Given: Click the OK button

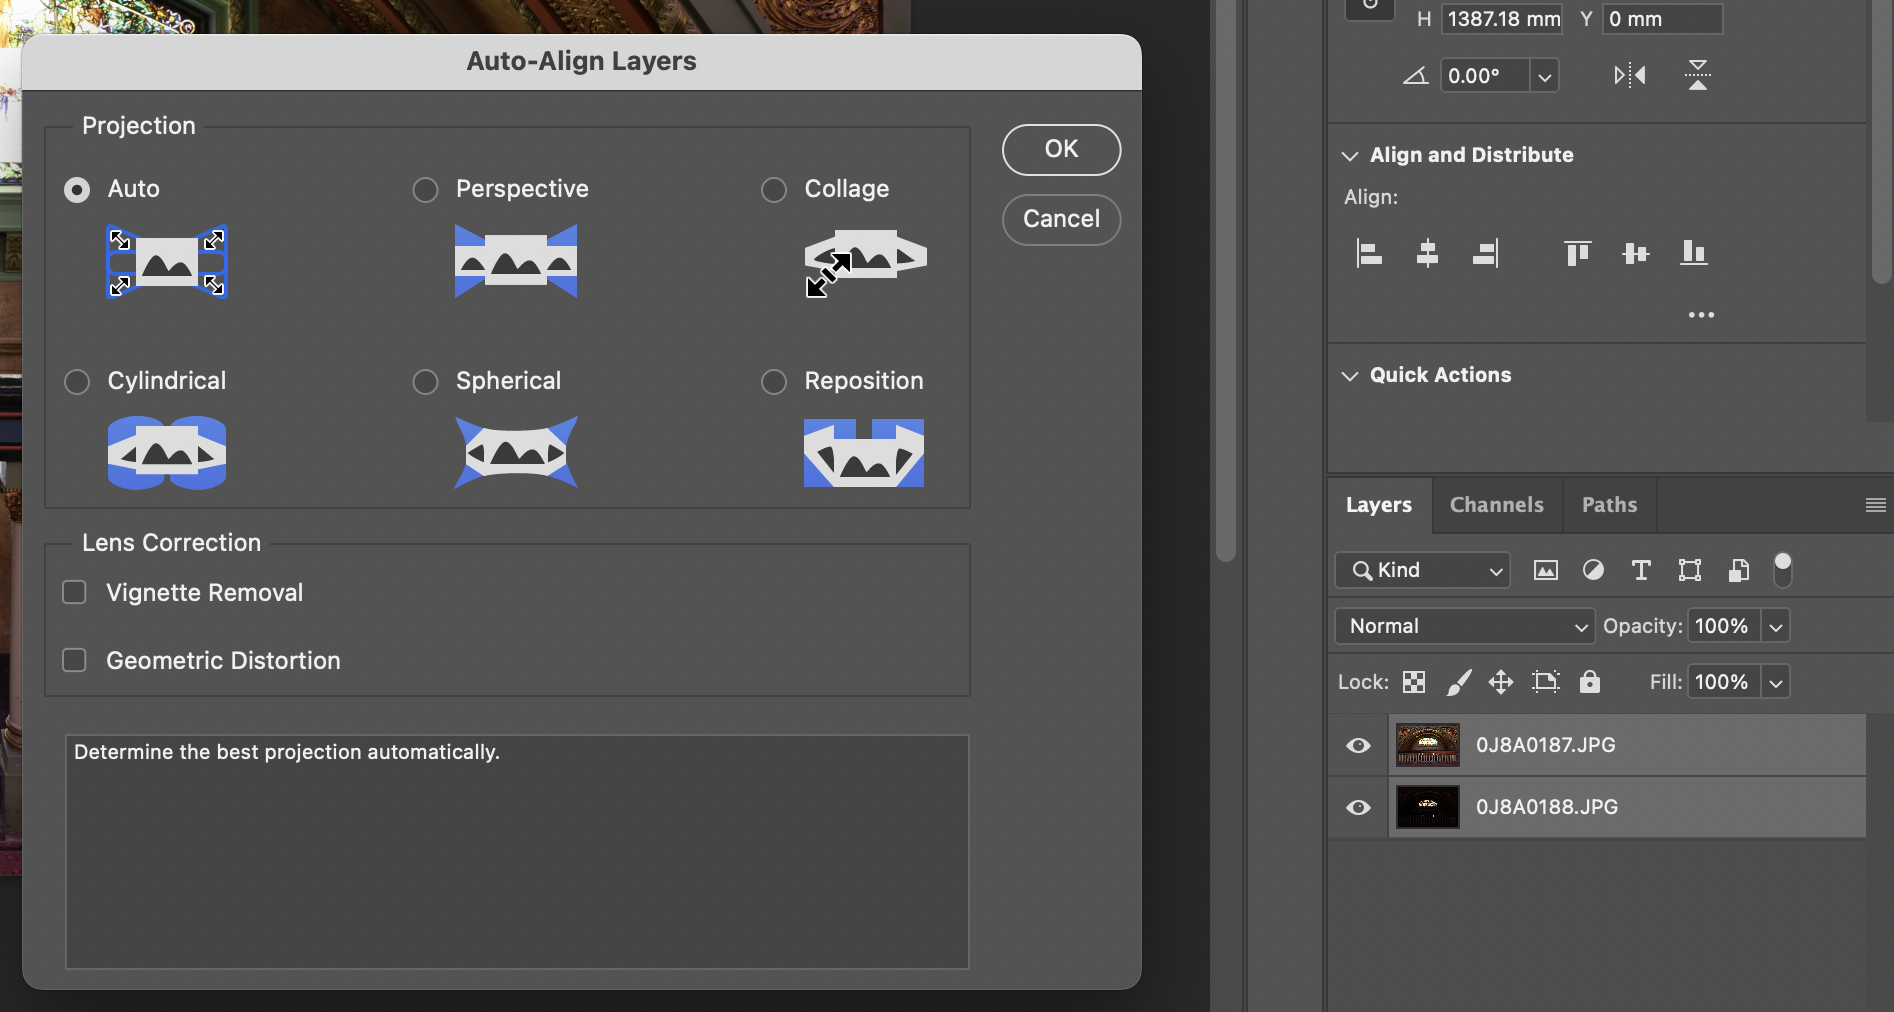Looking at the screenshot, I should pos(1061,149).
